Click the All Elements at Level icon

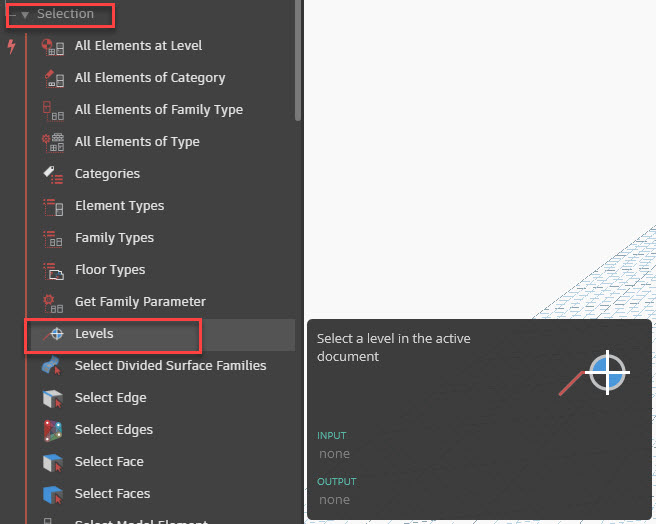[x=53, y=47]
